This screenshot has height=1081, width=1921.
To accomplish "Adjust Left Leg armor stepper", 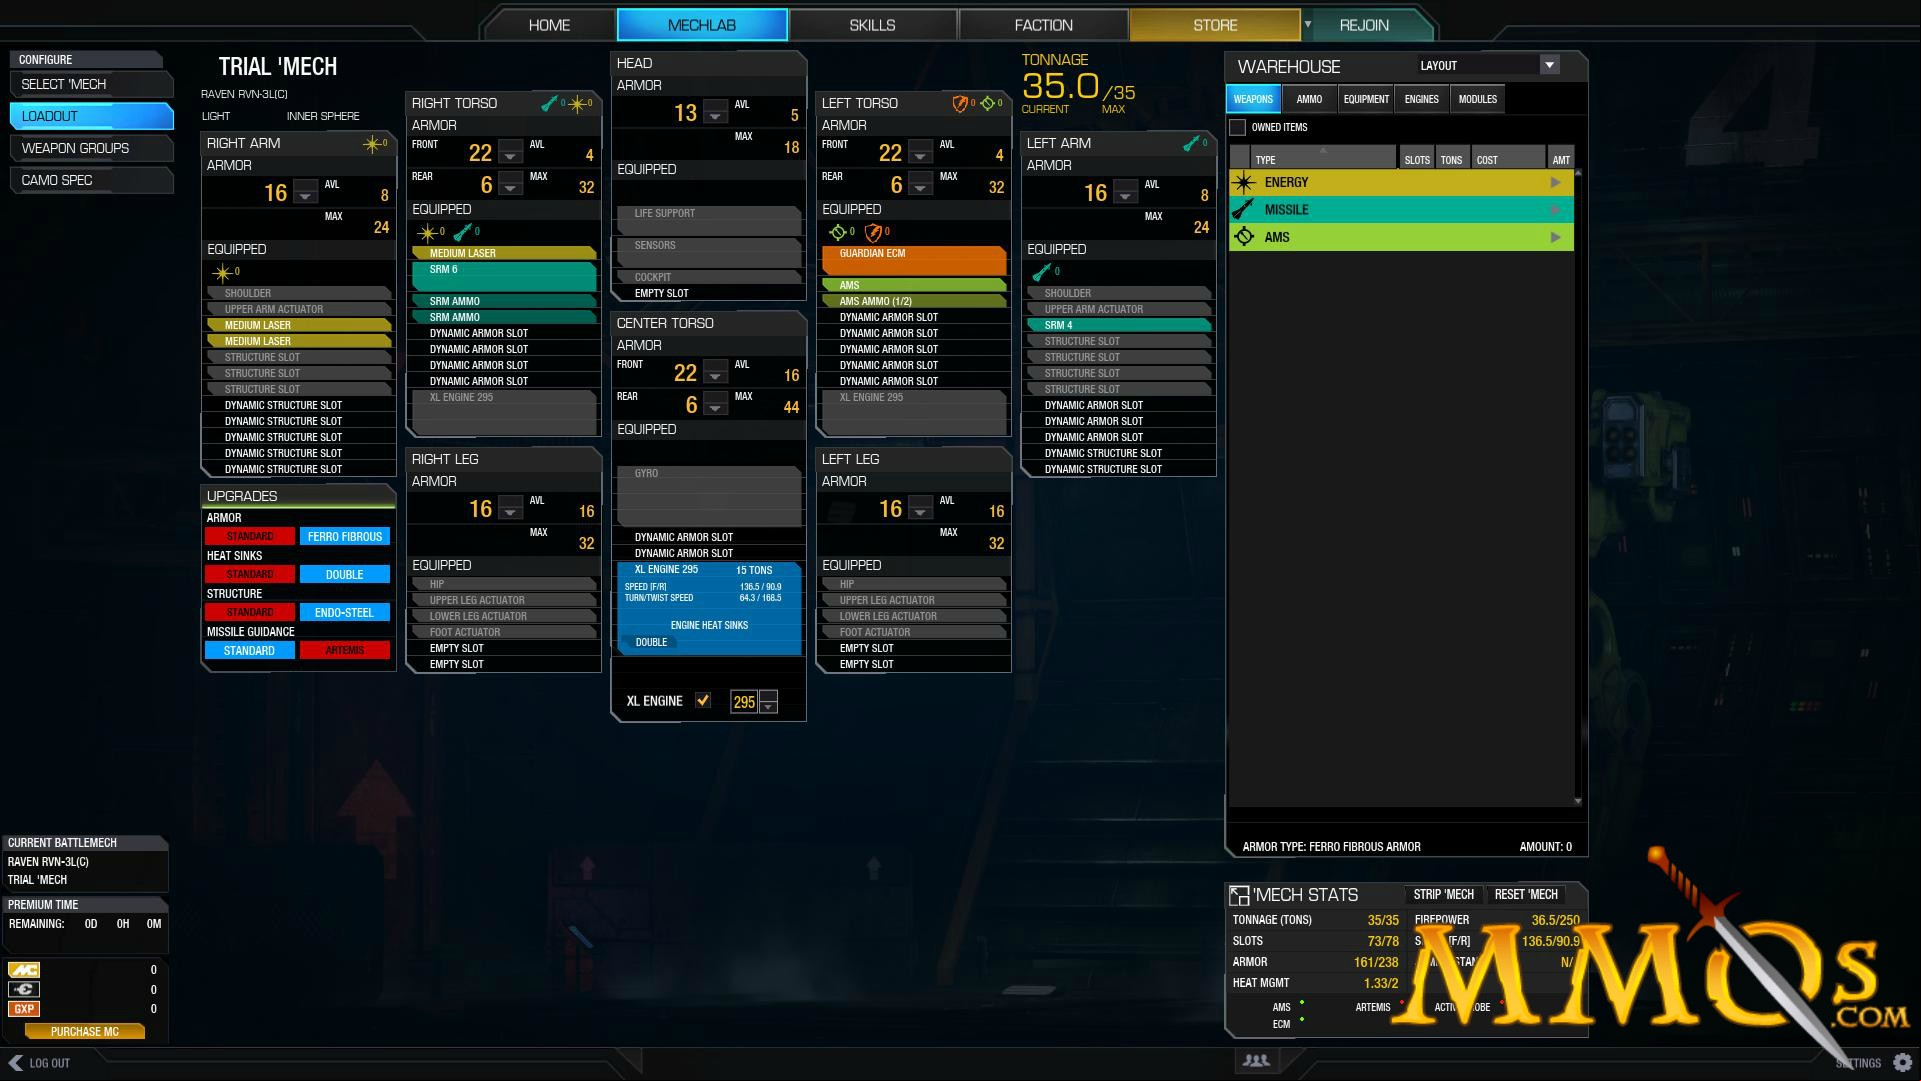I will pos(920,508).
